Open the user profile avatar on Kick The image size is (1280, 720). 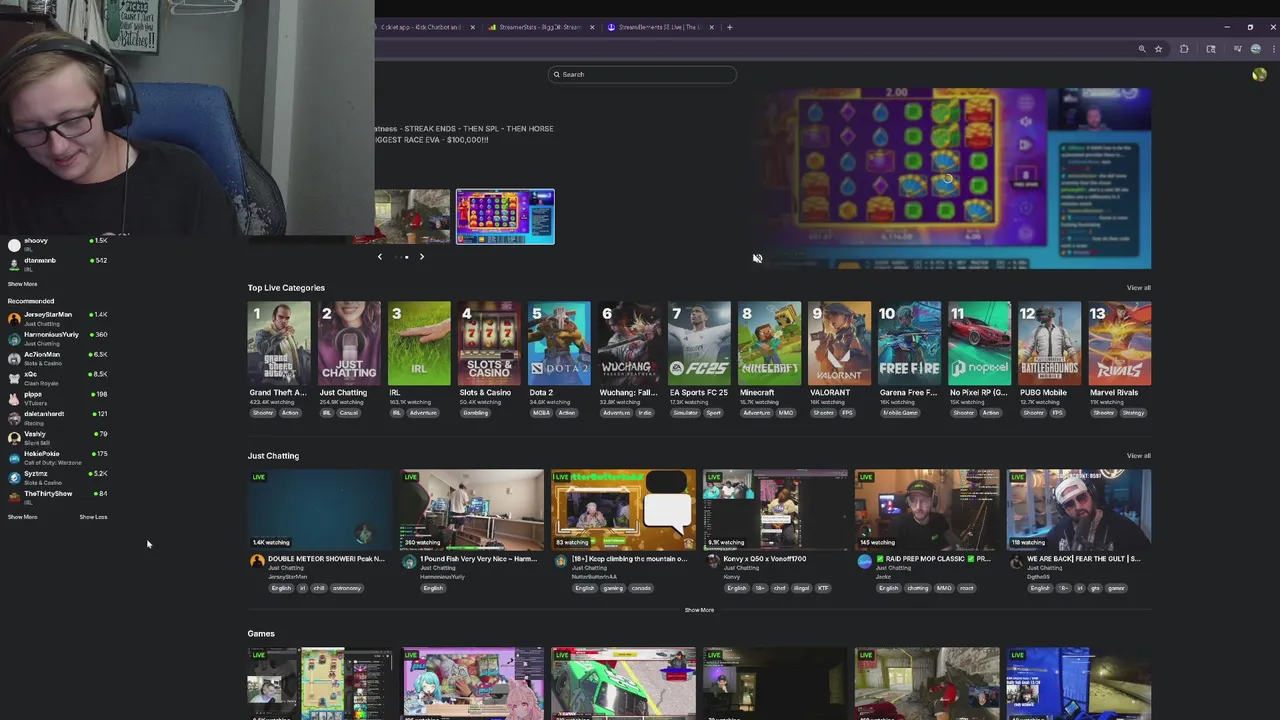pyautogui.click(x=1259, y=75)
